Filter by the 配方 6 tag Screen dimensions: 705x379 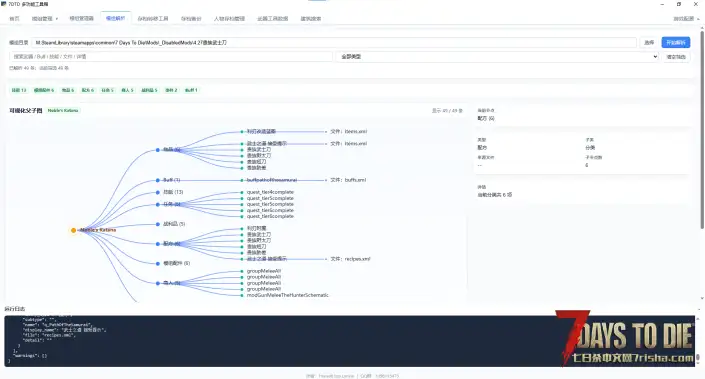pyautogui.click(x=88, y=90)
